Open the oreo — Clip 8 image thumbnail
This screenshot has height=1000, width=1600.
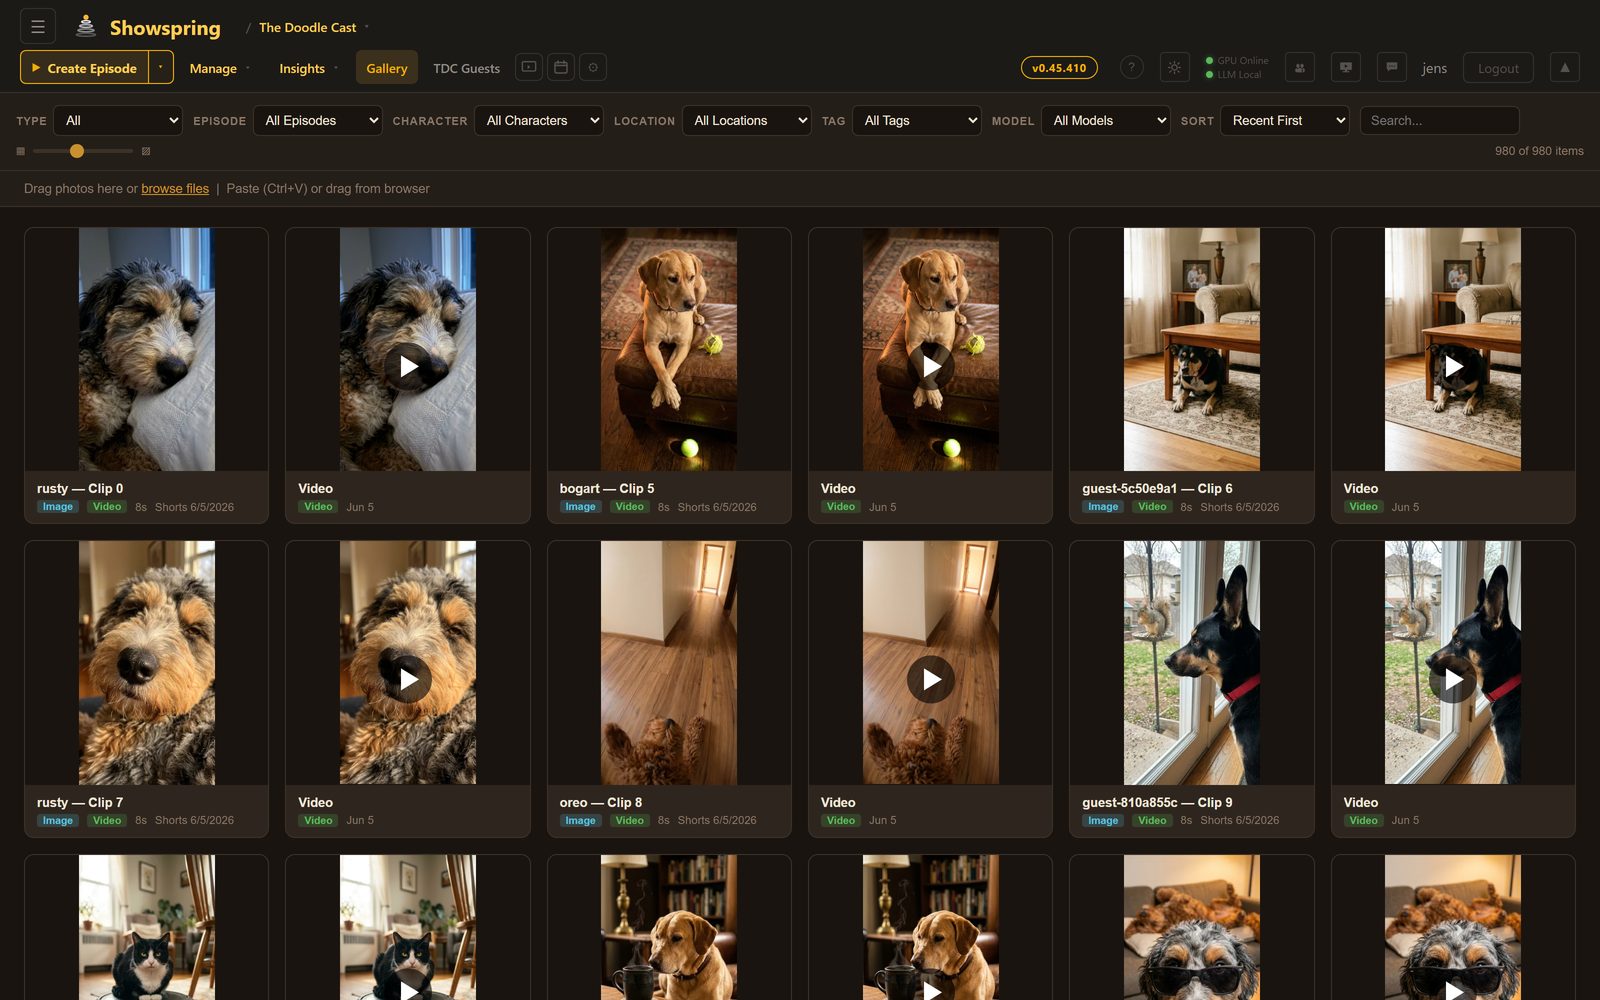(669, 663)
